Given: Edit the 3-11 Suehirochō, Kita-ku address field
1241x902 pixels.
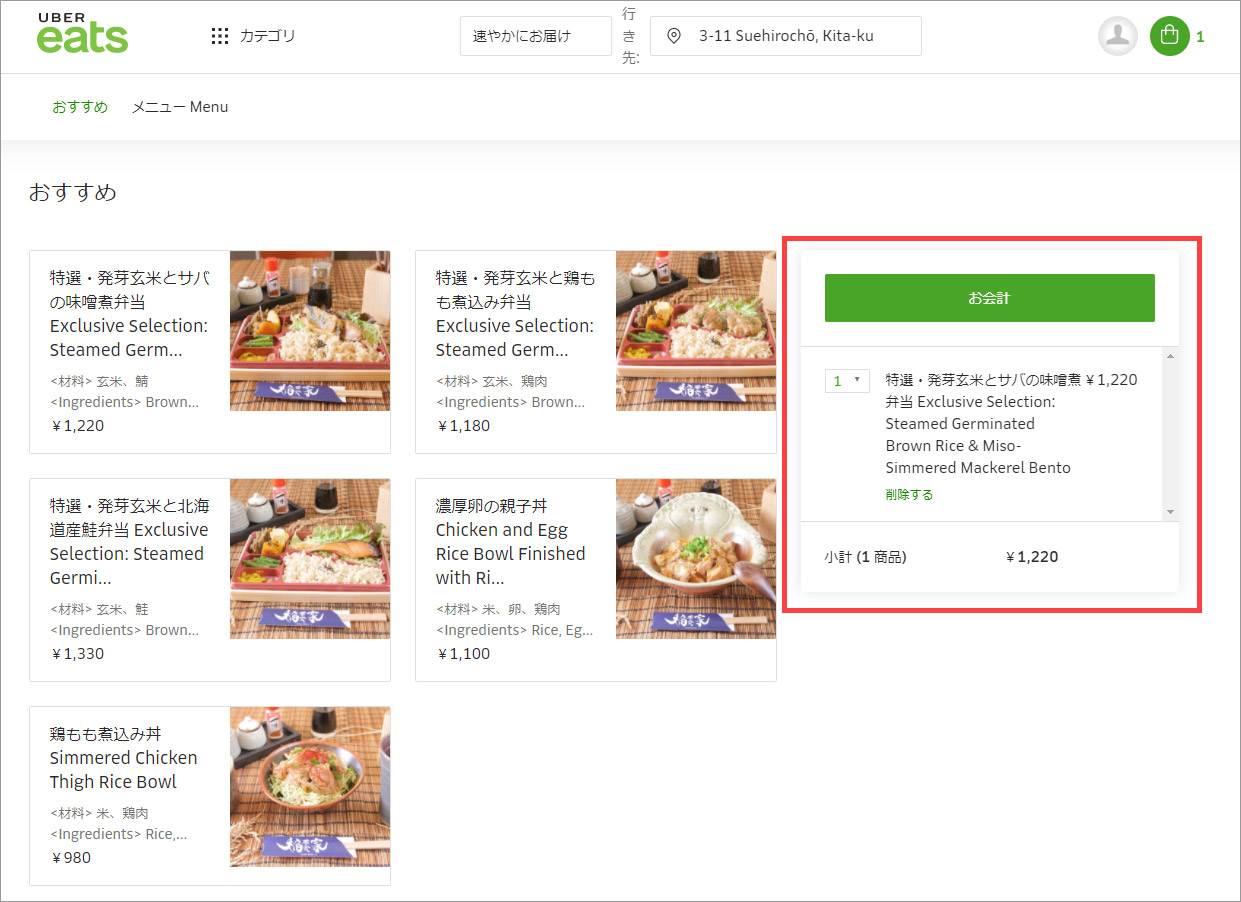Looking at the screenshot, I should (786, 36).
